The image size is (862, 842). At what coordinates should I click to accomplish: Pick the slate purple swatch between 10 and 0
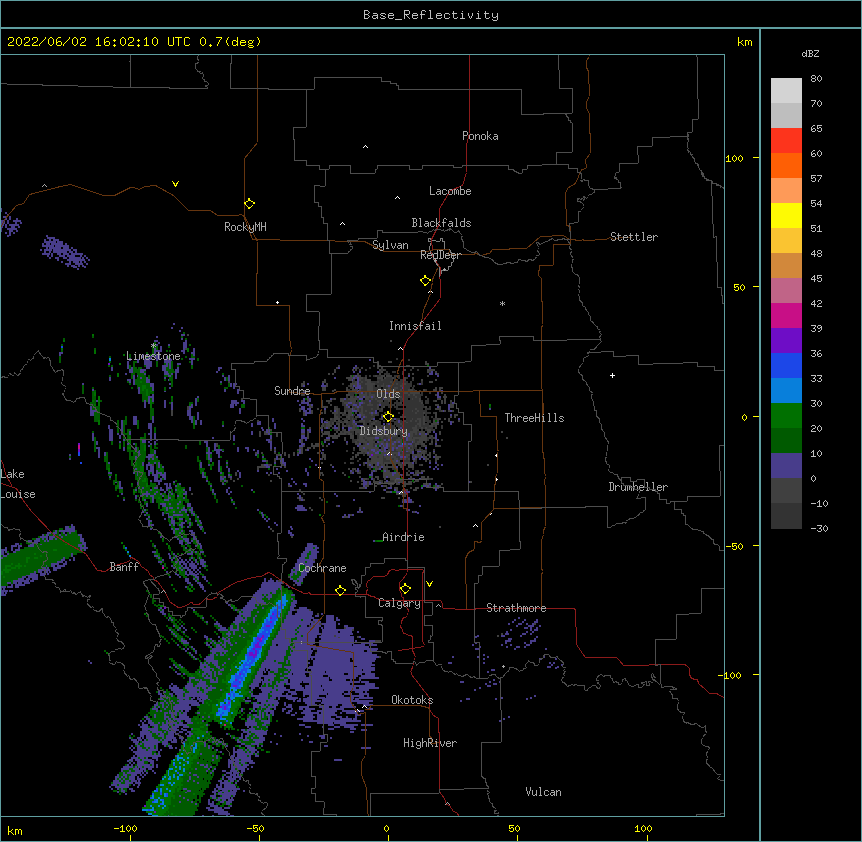click(x=786, y=466)
